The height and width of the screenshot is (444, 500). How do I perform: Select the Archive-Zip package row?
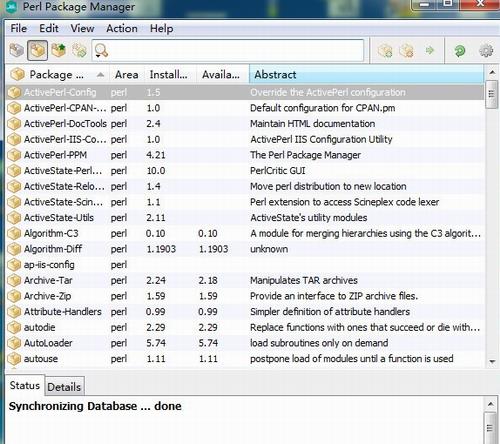point(245,296)
